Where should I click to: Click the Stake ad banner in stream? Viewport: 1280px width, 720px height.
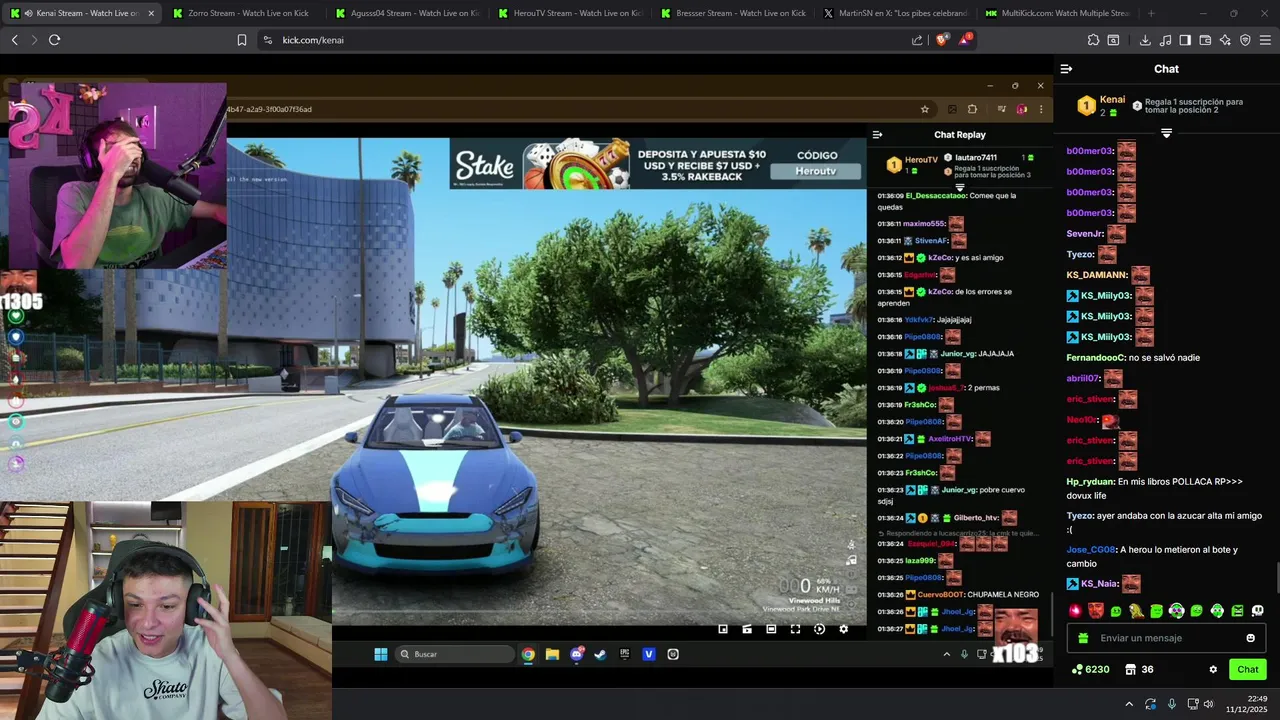point(657,164)
